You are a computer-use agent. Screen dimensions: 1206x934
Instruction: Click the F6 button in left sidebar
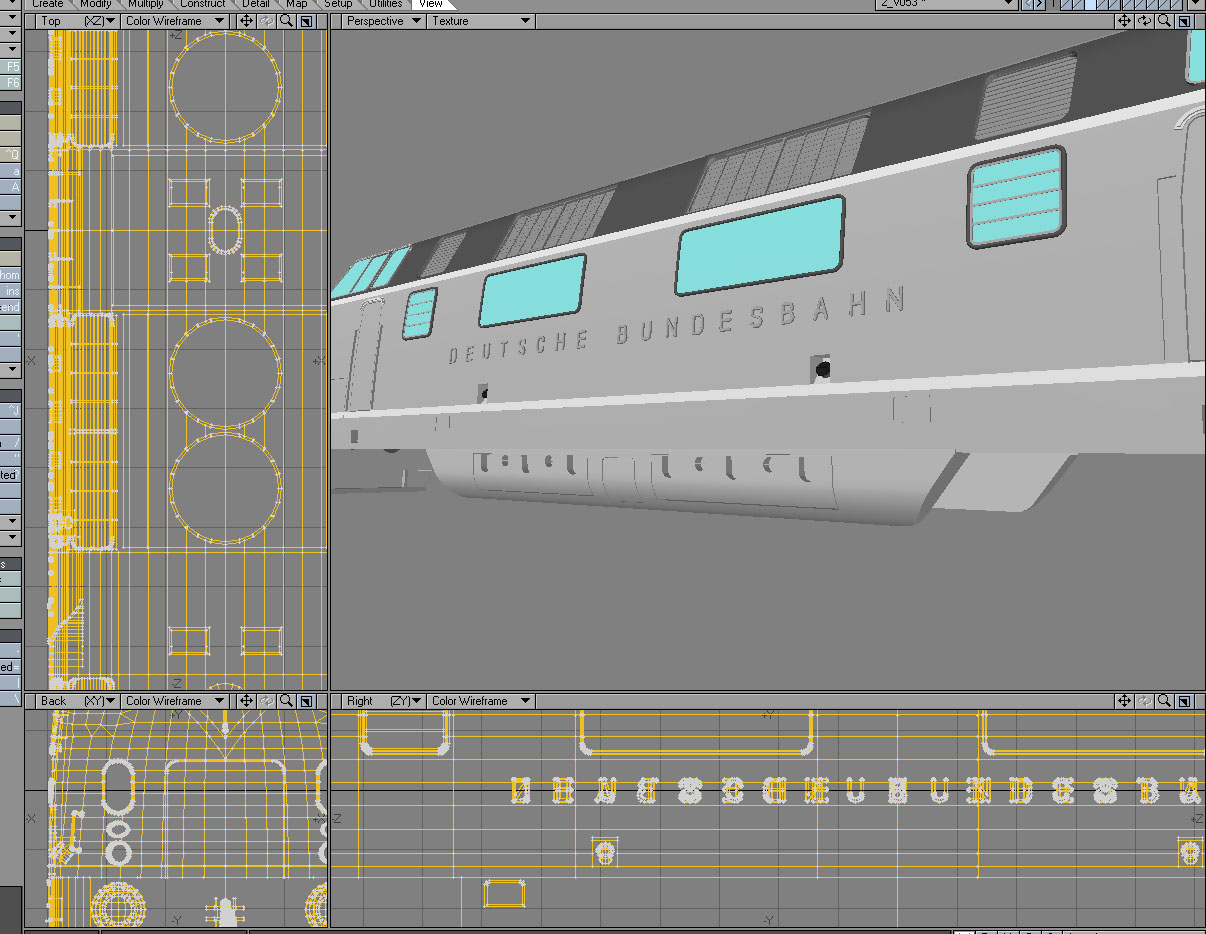(x=11, y=82)
